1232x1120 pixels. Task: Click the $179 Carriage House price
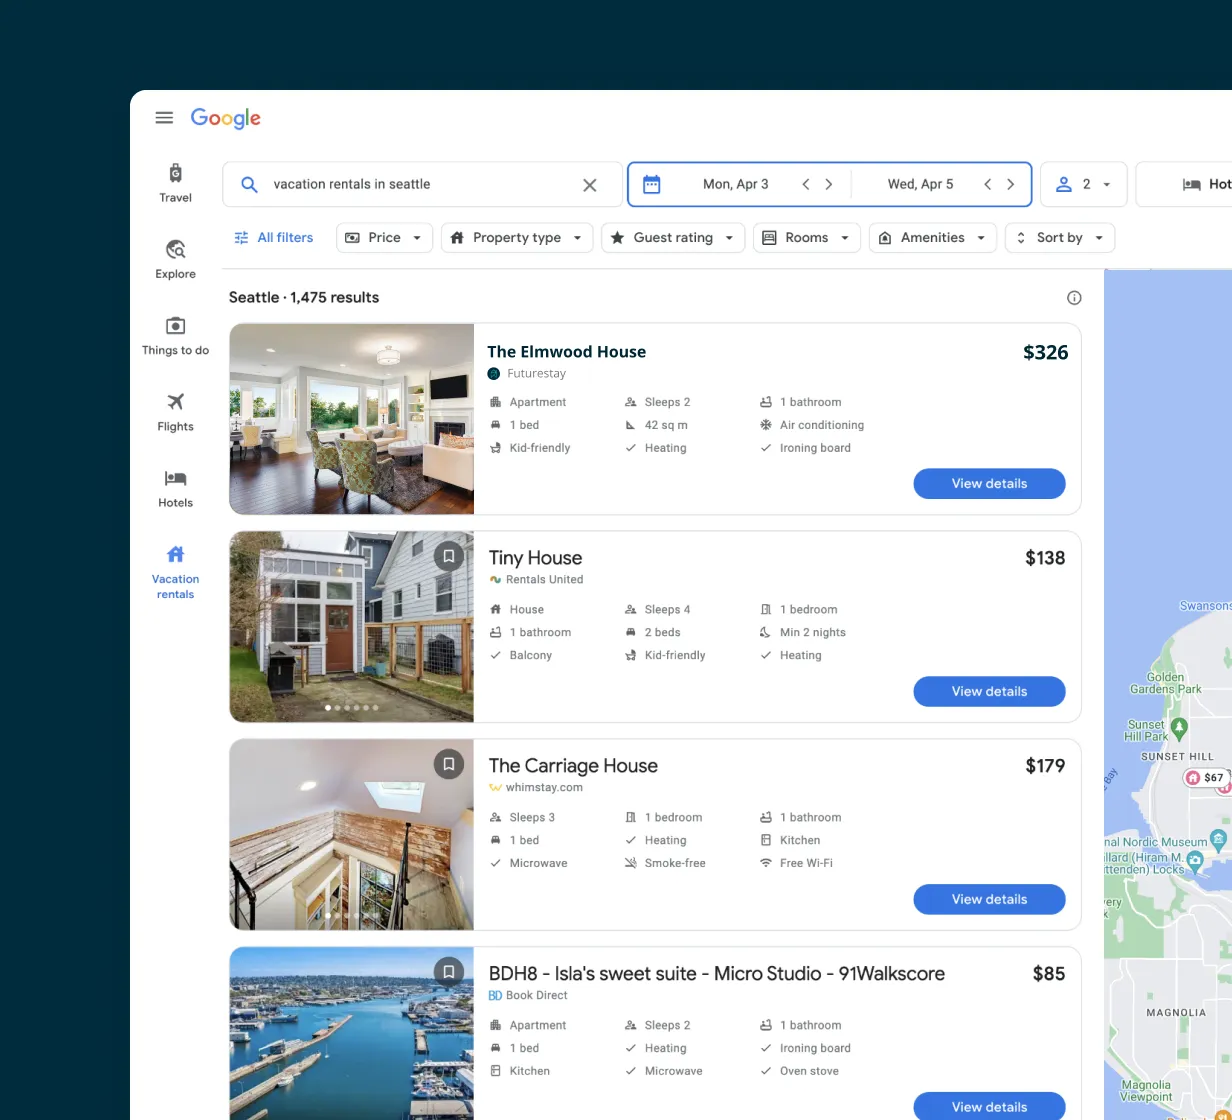[1045, 766]
